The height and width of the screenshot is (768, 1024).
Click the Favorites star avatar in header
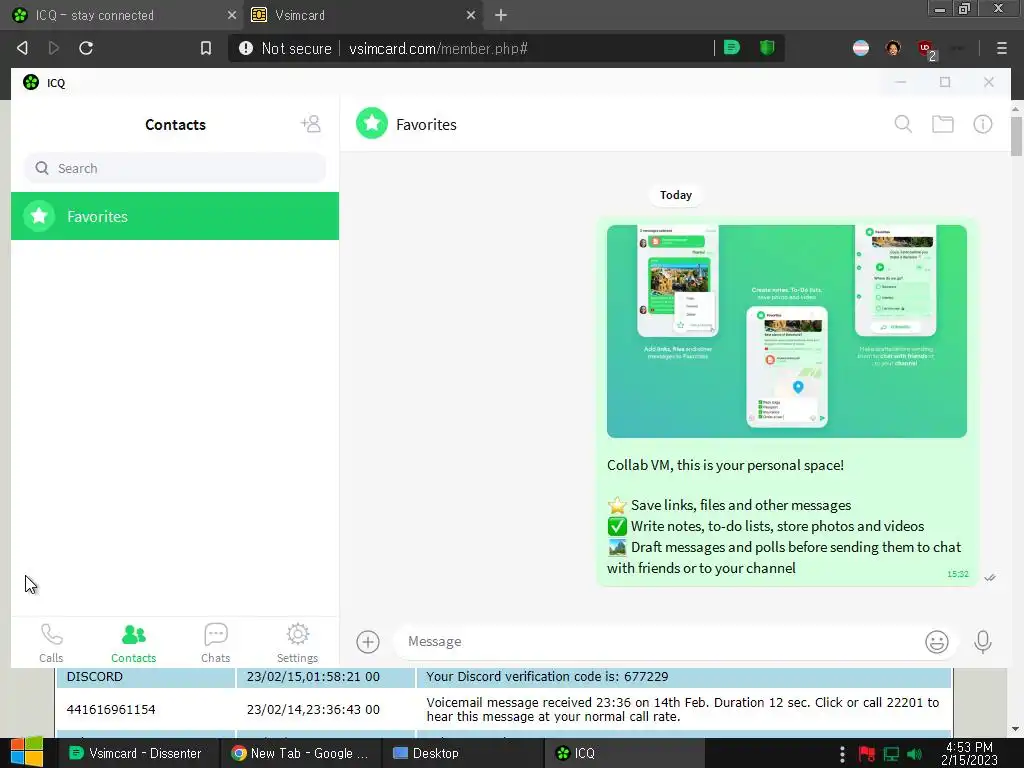(x=372, y=123)
